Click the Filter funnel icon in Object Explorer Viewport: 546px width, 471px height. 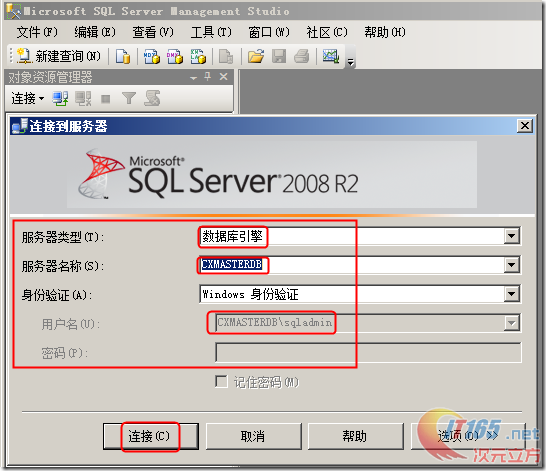[x=129, y=99]
